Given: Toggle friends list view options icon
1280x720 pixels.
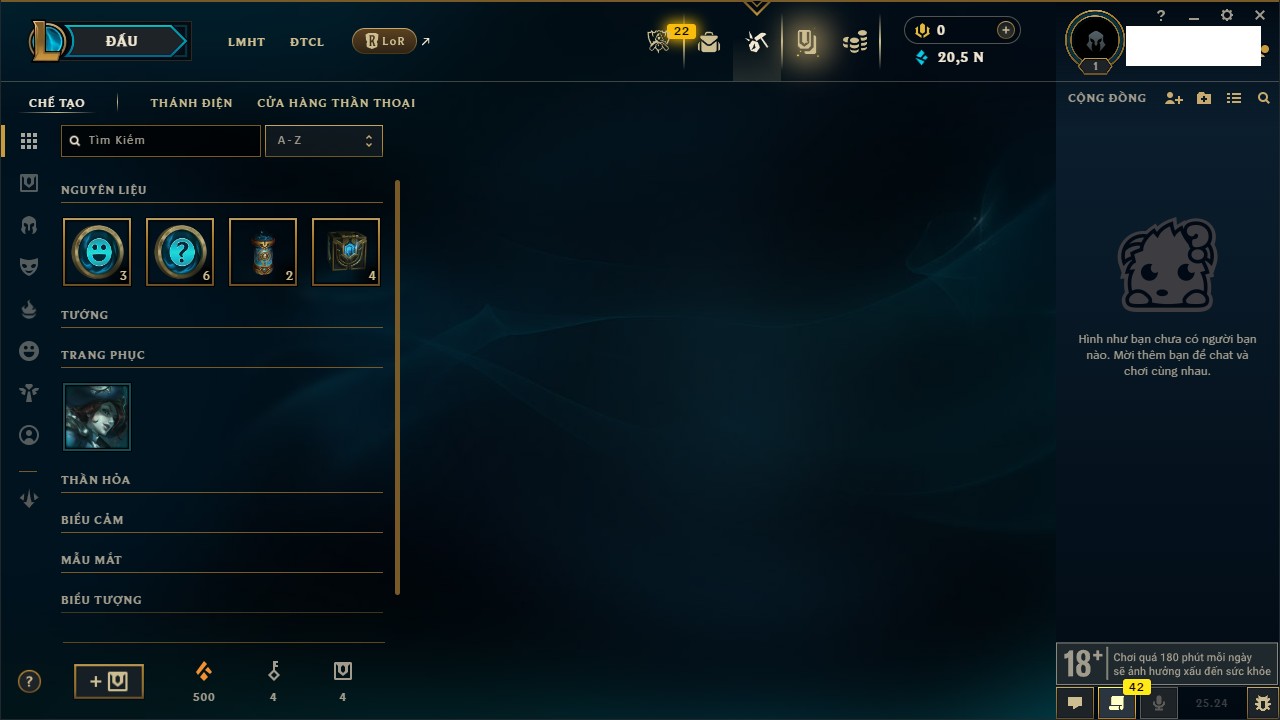Looking at the screenshot, I should point(1234,98).
